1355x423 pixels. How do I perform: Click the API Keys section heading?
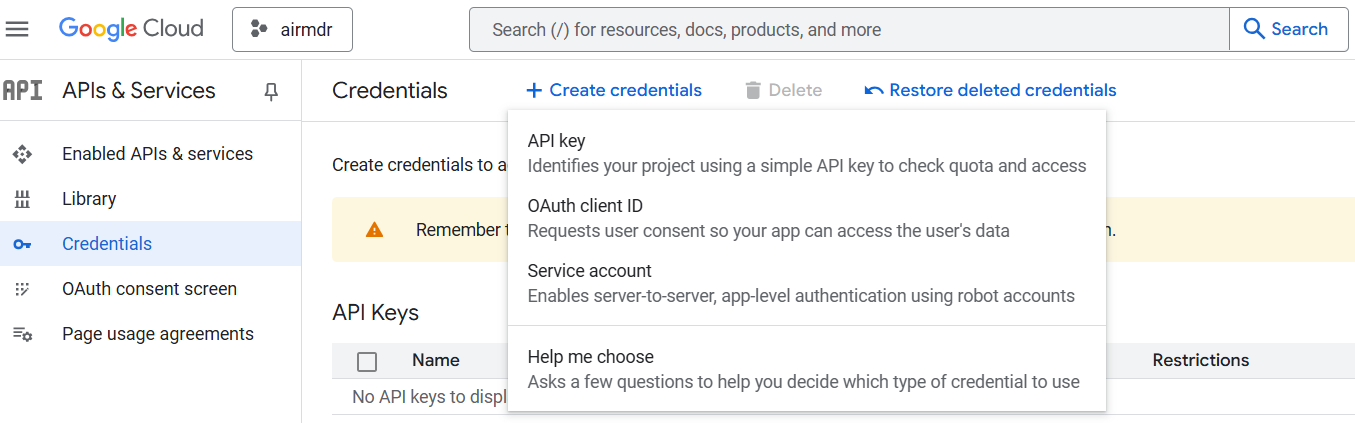tap(375, 313)
